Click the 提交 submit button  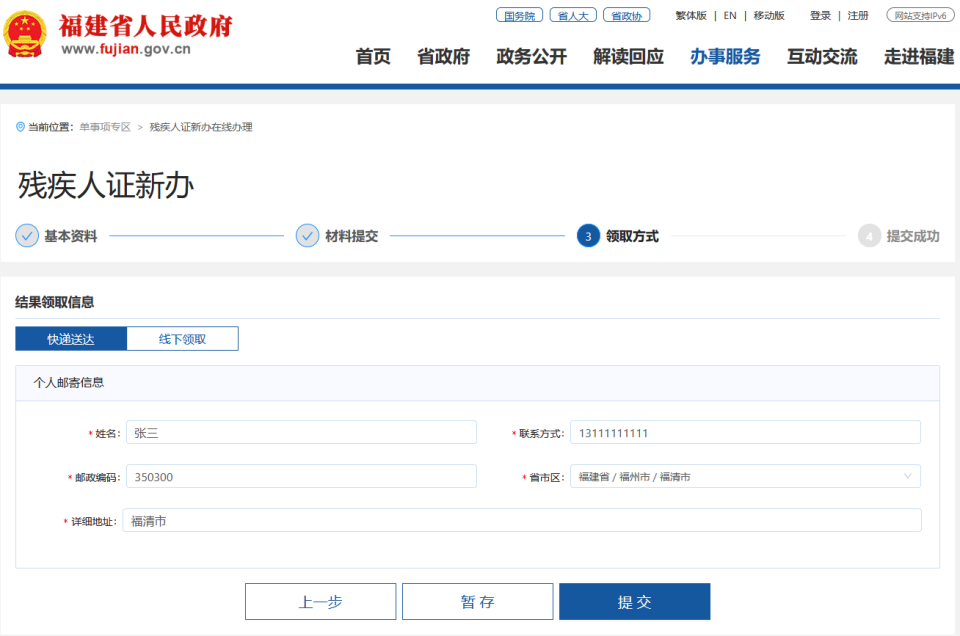[635, 602]
